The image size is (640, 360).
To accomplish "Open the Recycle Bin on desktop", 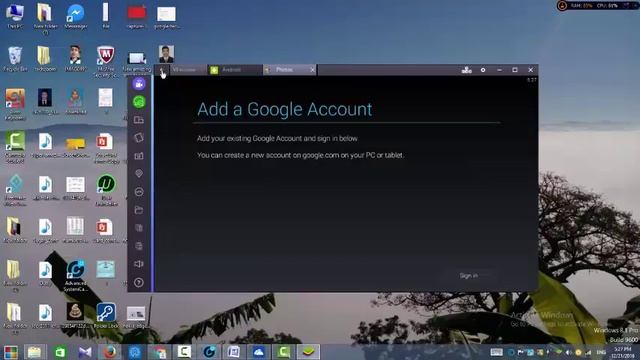I will pos(15,59).
